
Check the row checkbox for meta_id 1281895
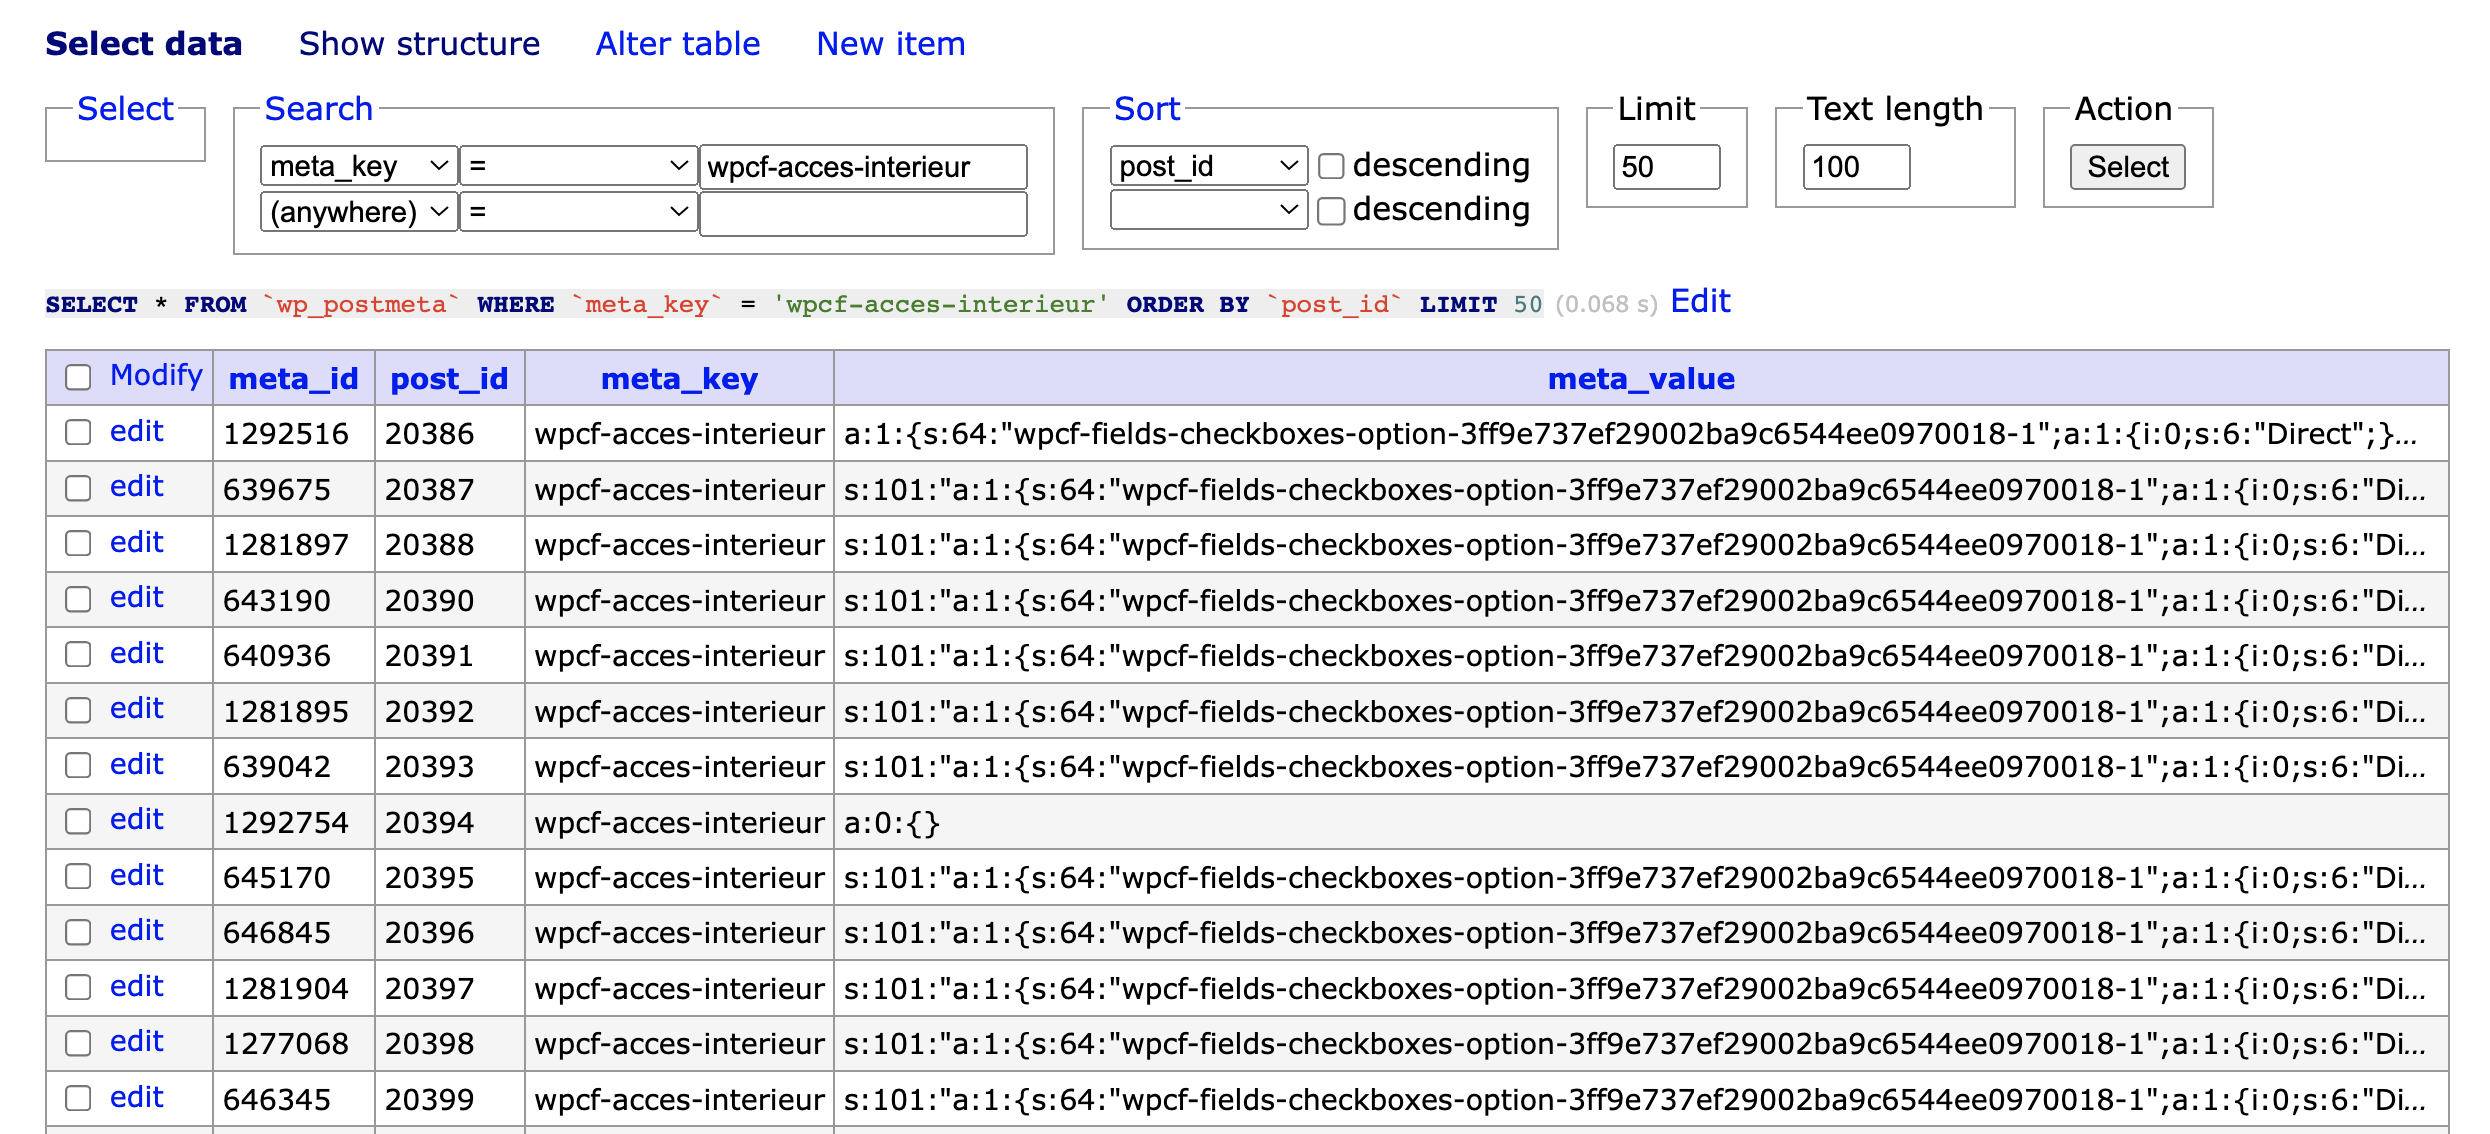point(78,710)
